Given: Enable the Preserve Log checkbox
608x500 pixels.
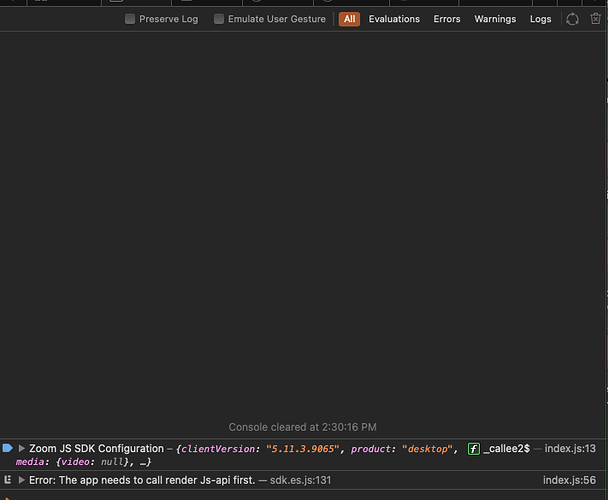Looking at the screenshot, I should pos(130,19).
